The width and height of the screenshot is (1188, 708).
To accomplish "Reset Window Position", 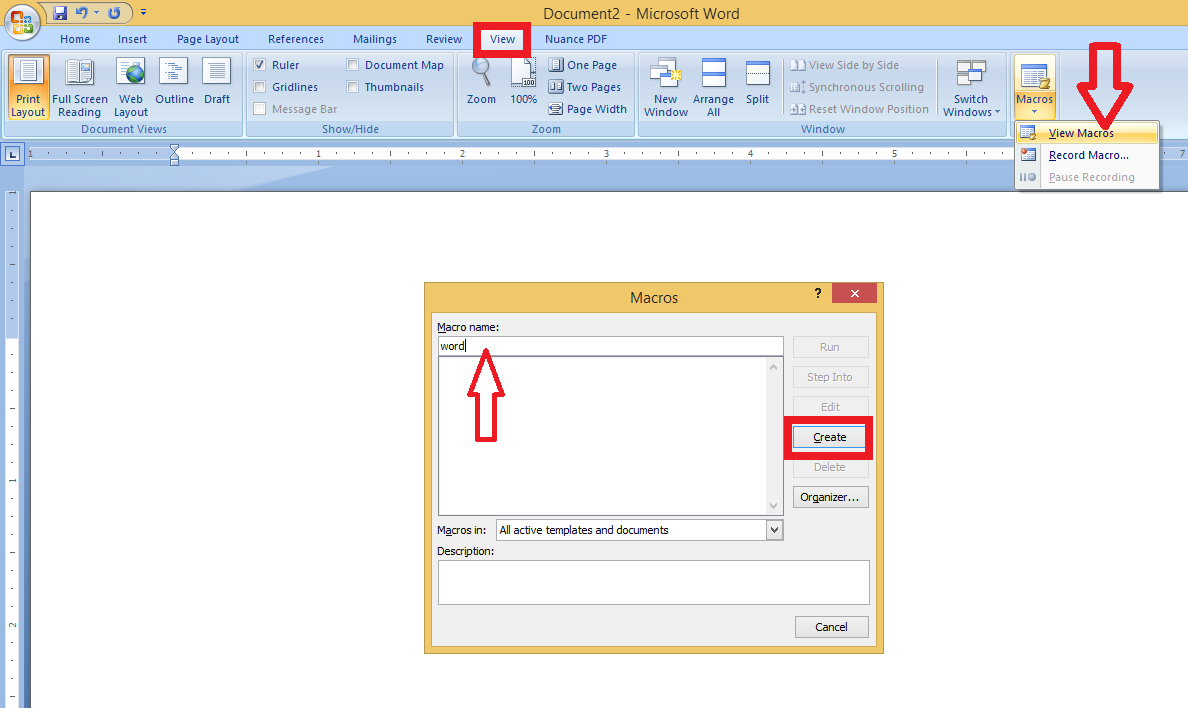I will 859,109.
